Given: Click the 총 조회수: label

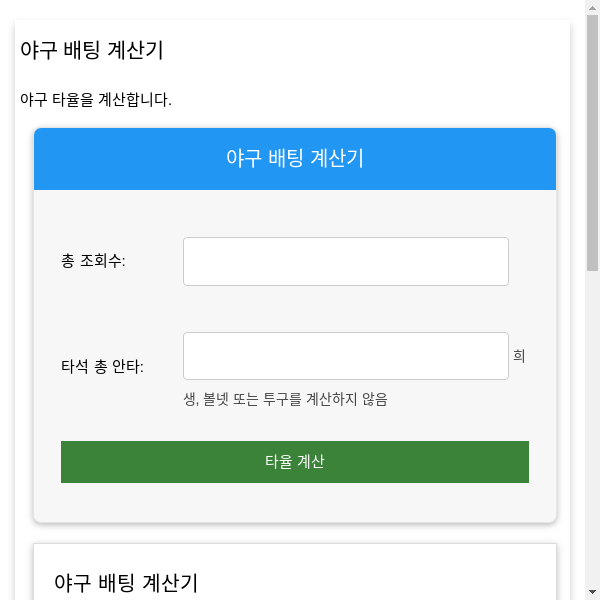Looking at the screenshot, I should [x=93, y=262].
